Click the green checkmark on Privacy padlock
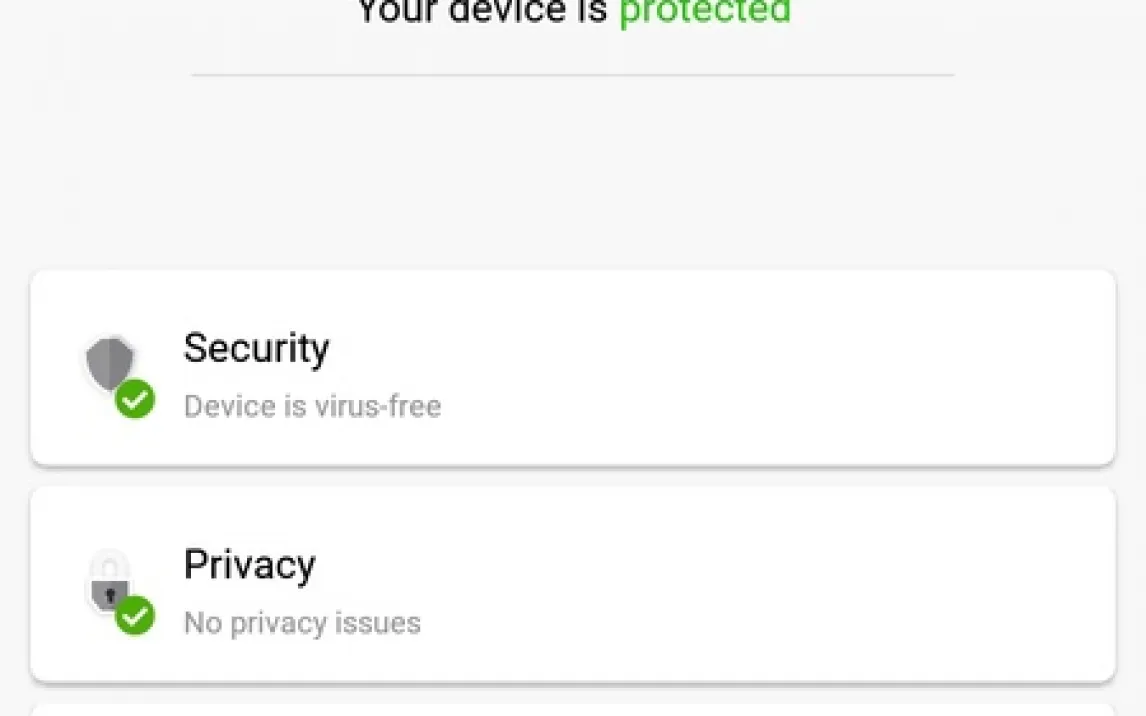This screenshot has width=1146, height=716. [135, 616]
